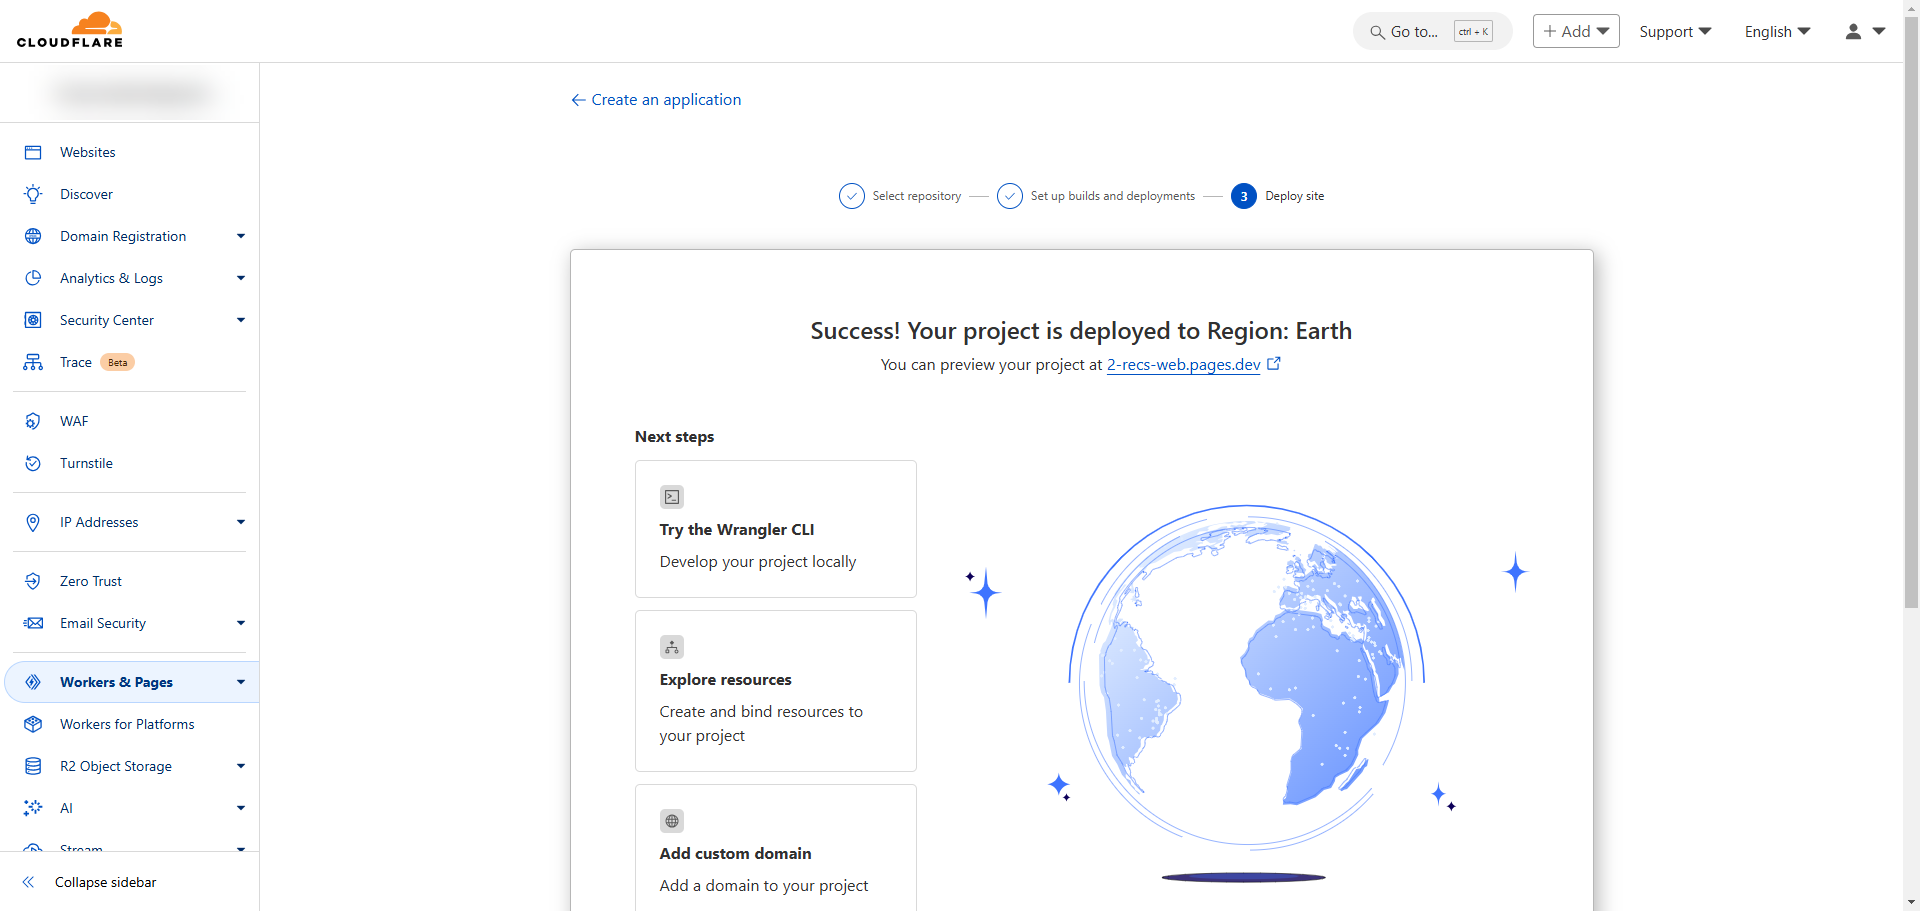Click the Set up builds step checkmark
Screen dimensions: 1920x911
click(1010, 196)
